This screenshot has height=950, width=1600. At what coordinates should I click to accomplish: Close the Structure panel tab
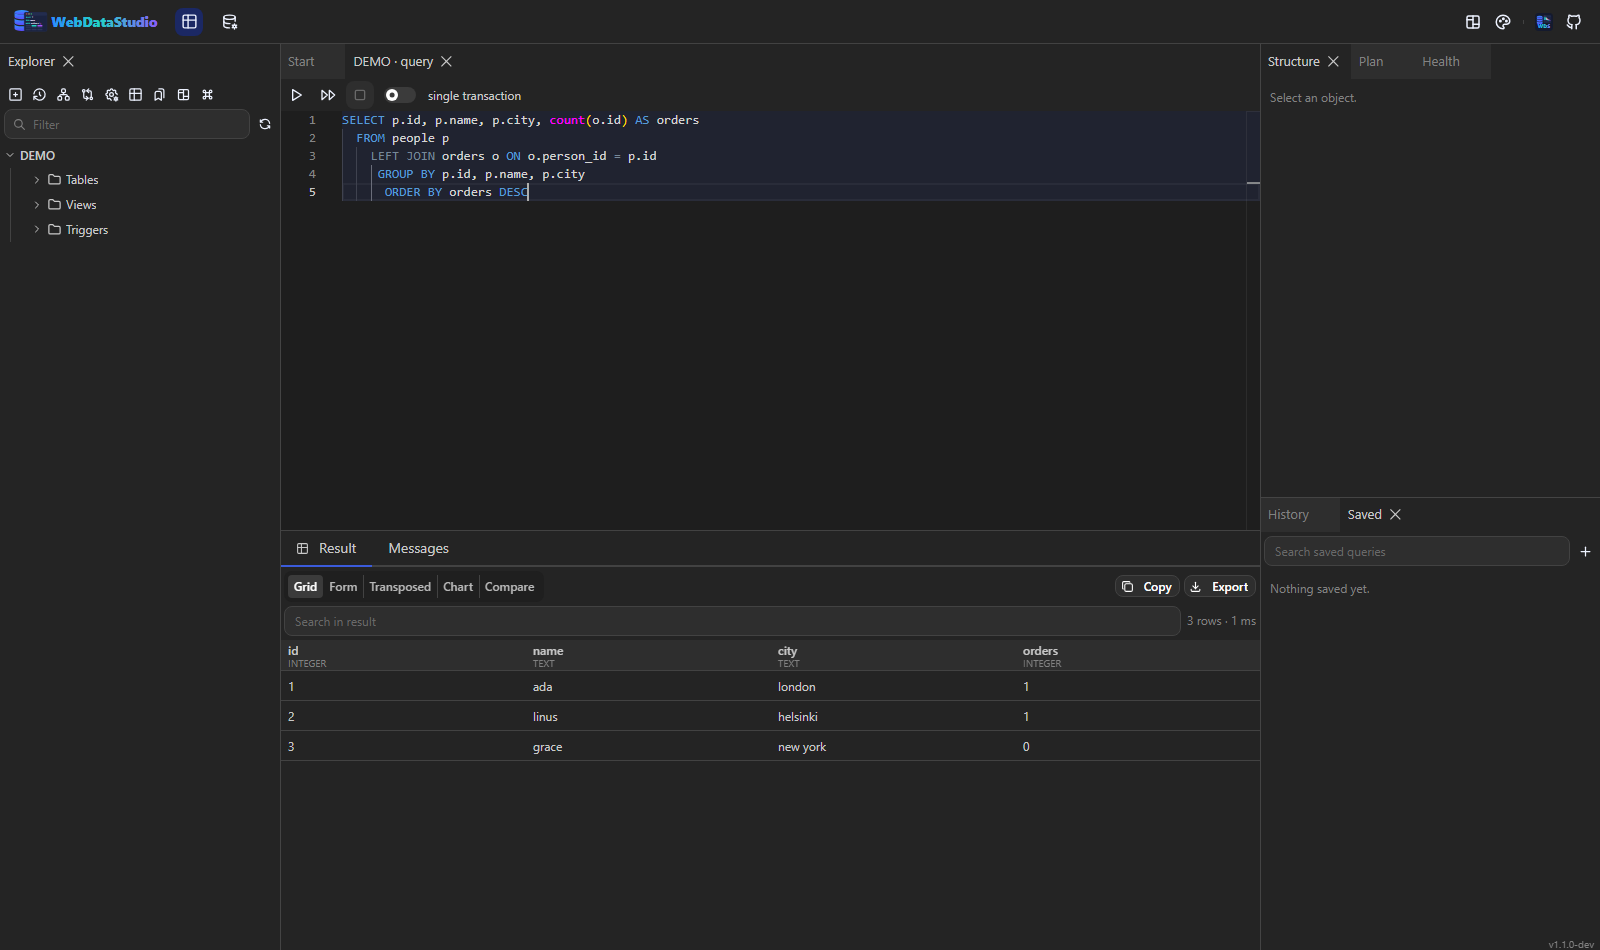click(1333, 61)
